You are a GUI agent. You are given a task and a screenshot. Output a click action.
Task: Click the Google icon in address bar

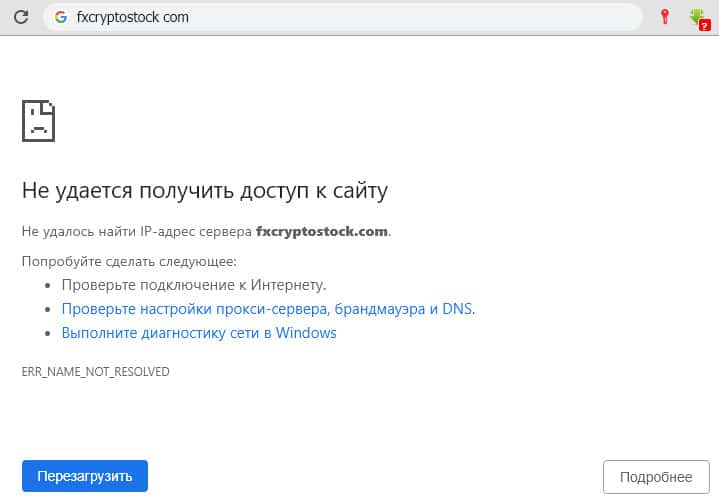(x=61, y=17)
